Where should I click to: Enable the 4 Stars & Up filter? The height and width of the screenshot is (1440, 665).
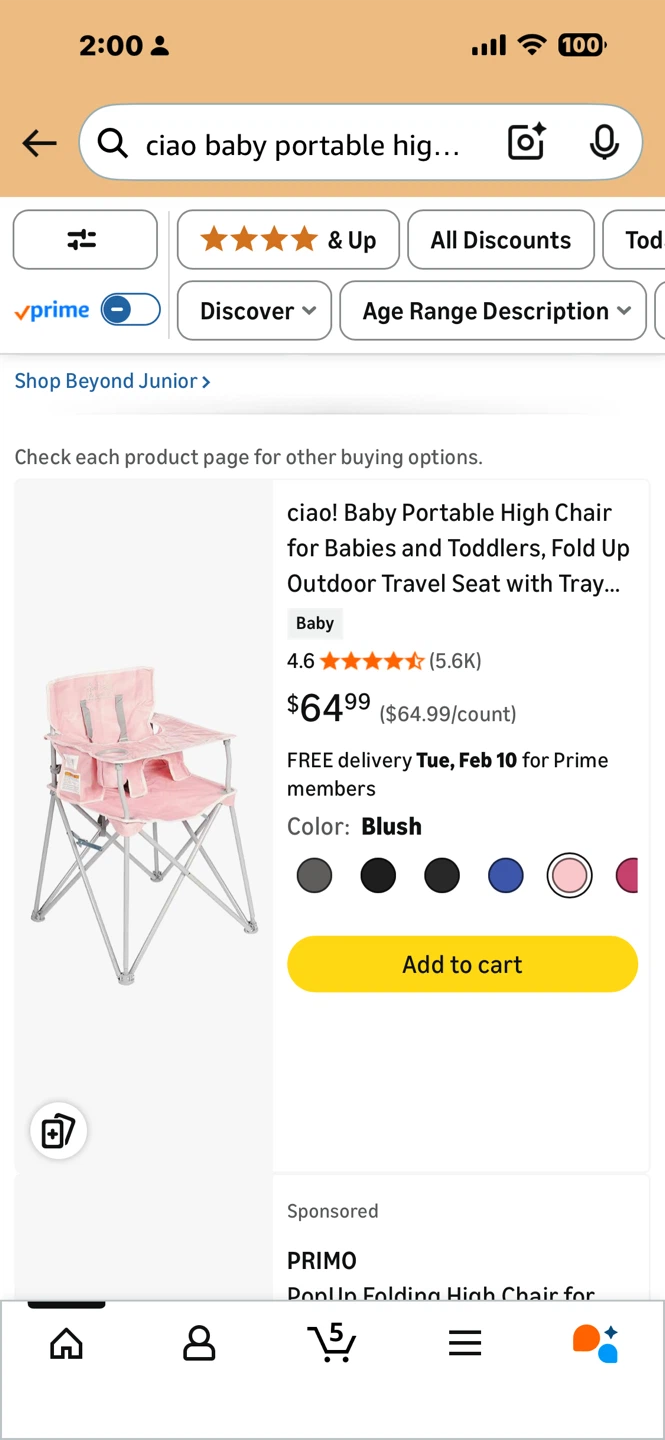[x=287, y=240]
